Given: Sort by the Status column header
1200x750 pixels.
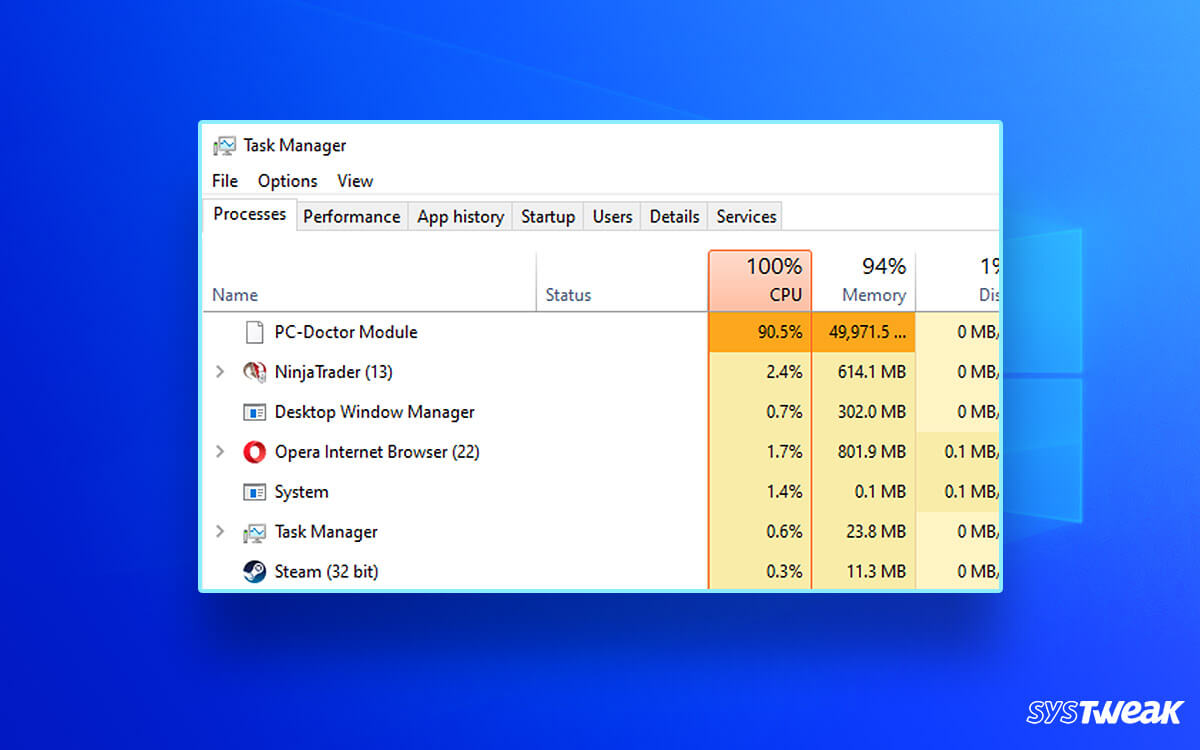Looking at the screenshot, I should (x=622, y=281).
